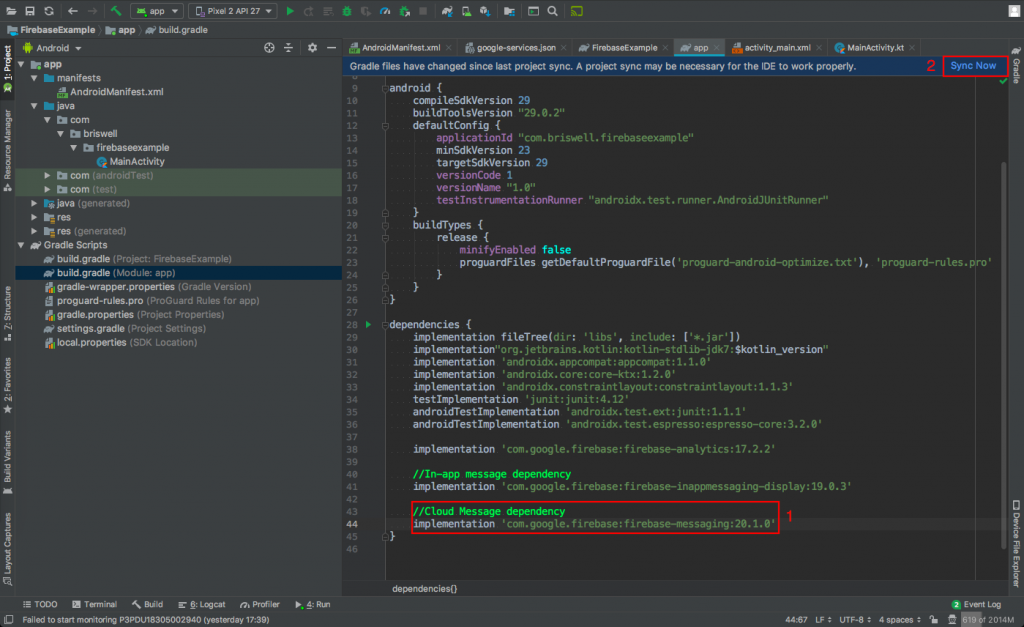The image size is (1024, 627).
Task: Open the Search Everywhere magnifier icon
Action: 554,11
